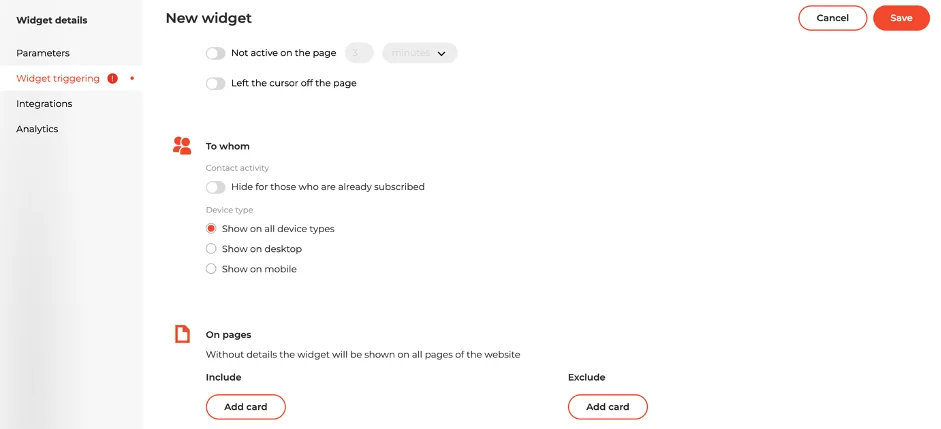The image size is (941, 429).
Task: Choose Show on mobile radio button
Action: pyautogui.click(x=211, y=269)
